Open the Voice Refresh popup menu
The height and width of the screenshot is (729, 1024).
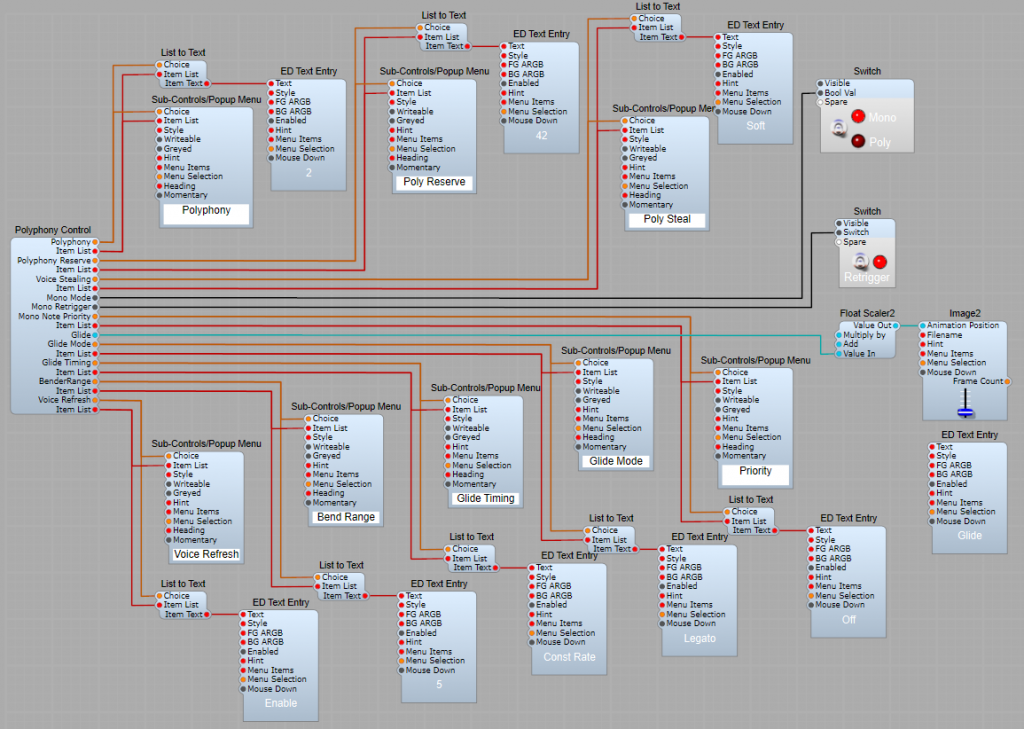click(205, 554)
